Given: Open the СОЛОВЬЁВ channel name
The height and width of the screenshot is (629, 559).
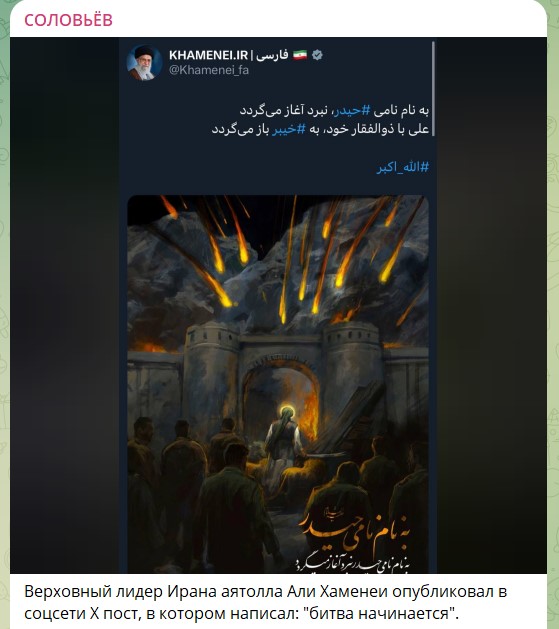Looking at the screenshot, I should pos(68,20).
